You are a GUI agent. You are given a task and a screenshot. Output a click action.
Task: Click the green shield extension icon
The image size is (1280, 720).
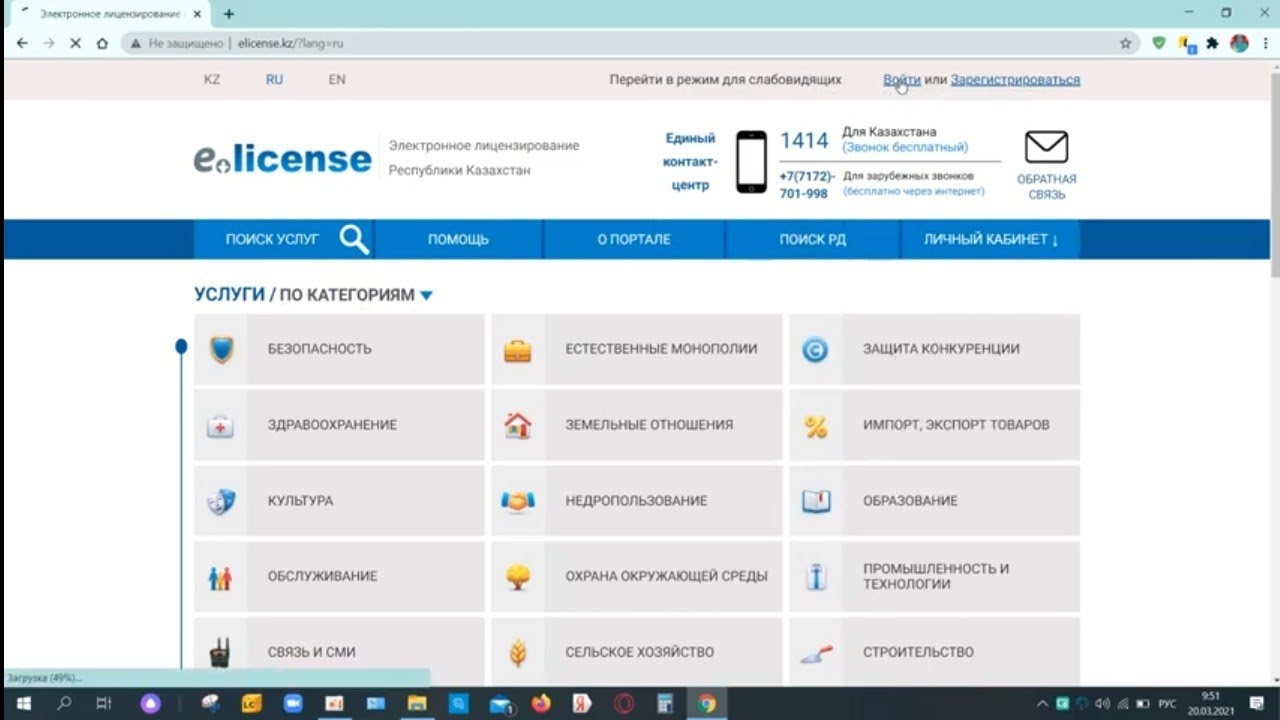click(1159, 43)
